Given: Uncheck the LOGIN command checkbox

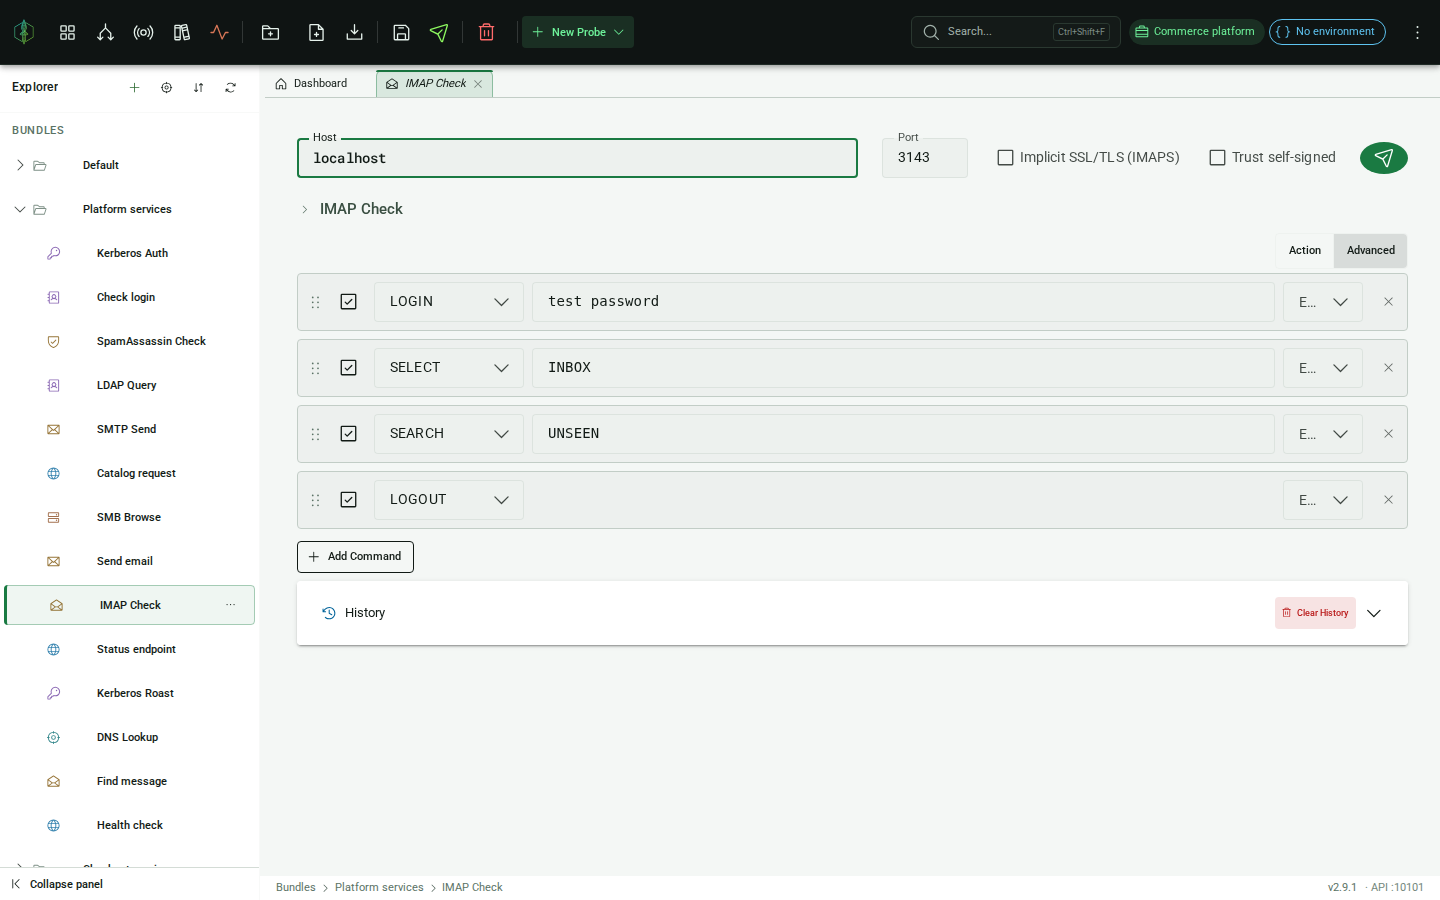Looking at the screenshot, I should (x=348, y=302).
